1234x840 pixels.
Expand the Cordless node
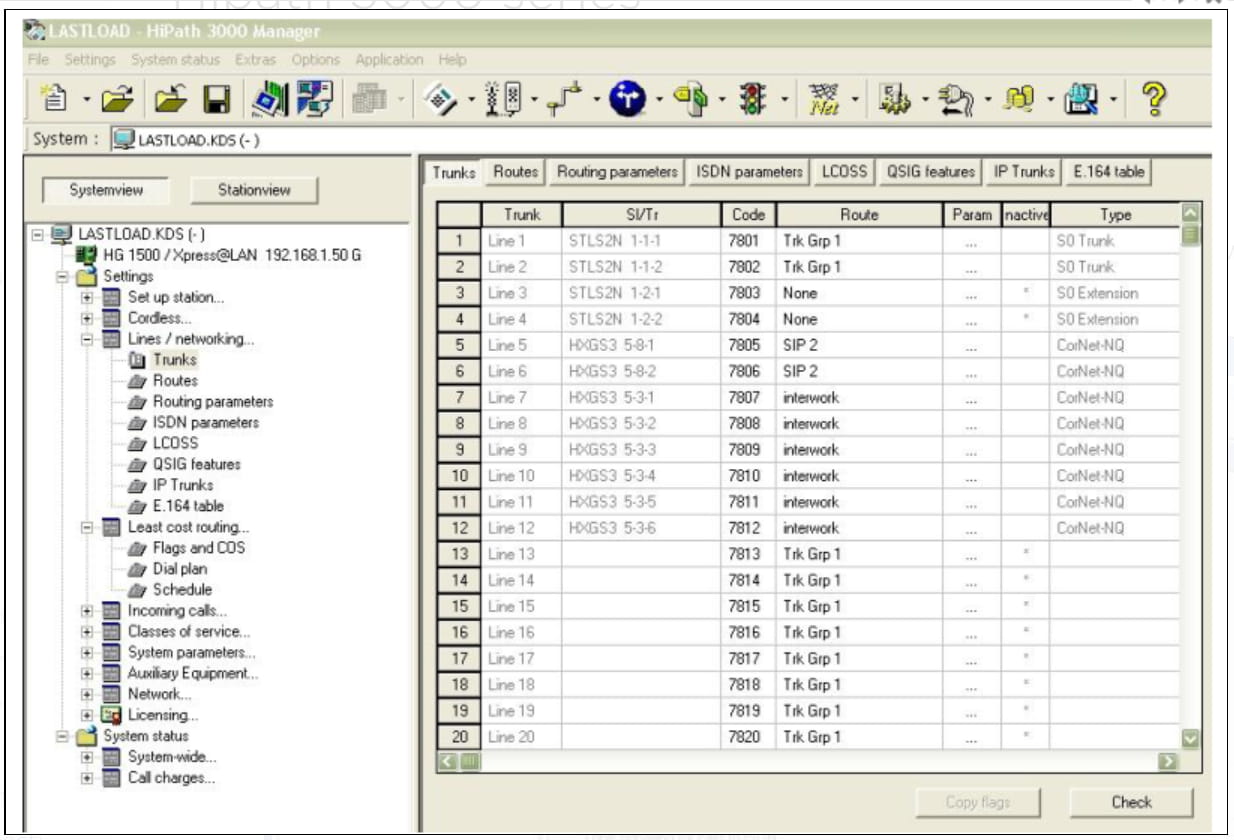pyautogui.click(x=87, y=318)
